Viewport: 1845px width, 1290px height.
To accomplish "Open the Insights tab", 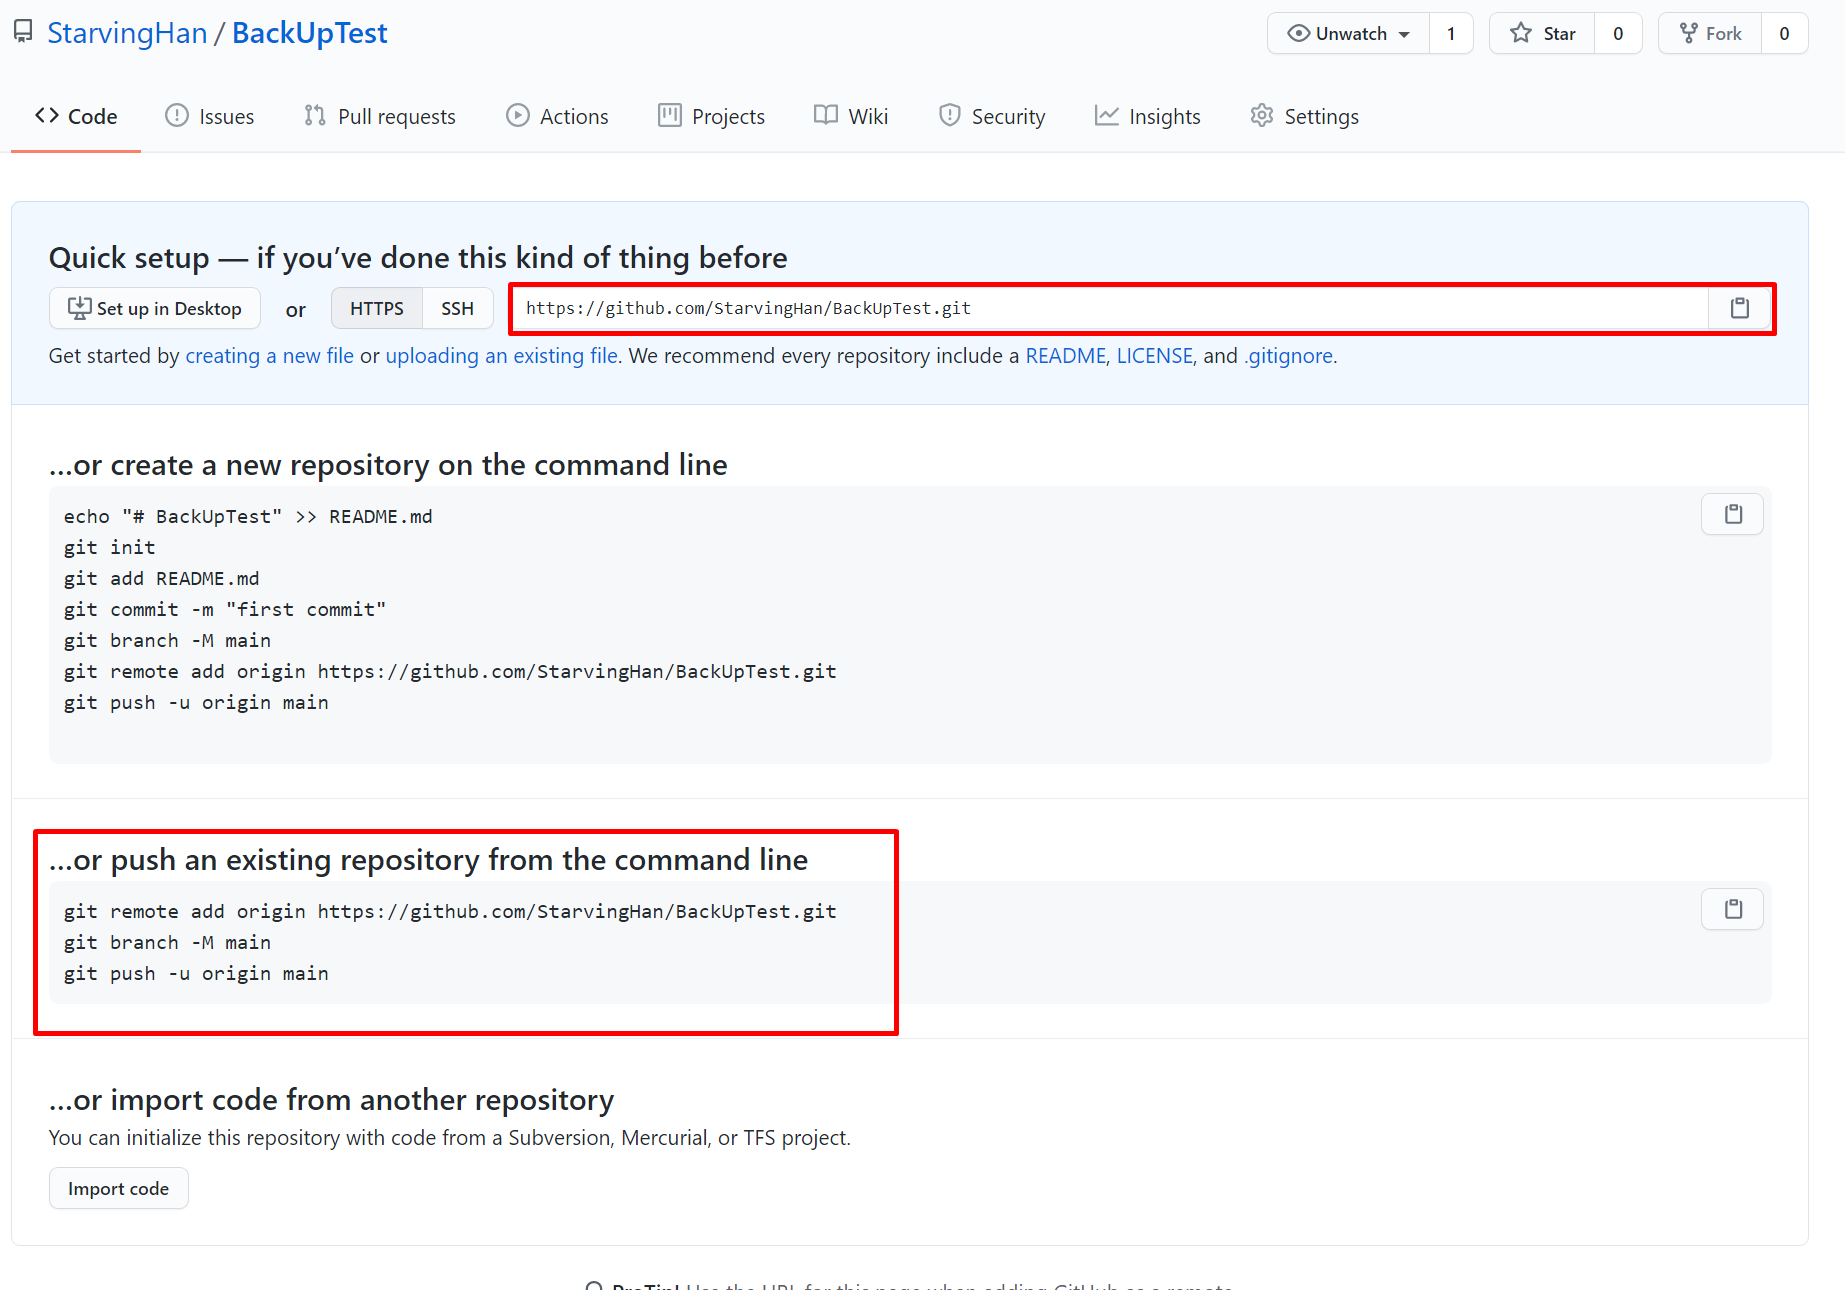I will click(1147, 116).
